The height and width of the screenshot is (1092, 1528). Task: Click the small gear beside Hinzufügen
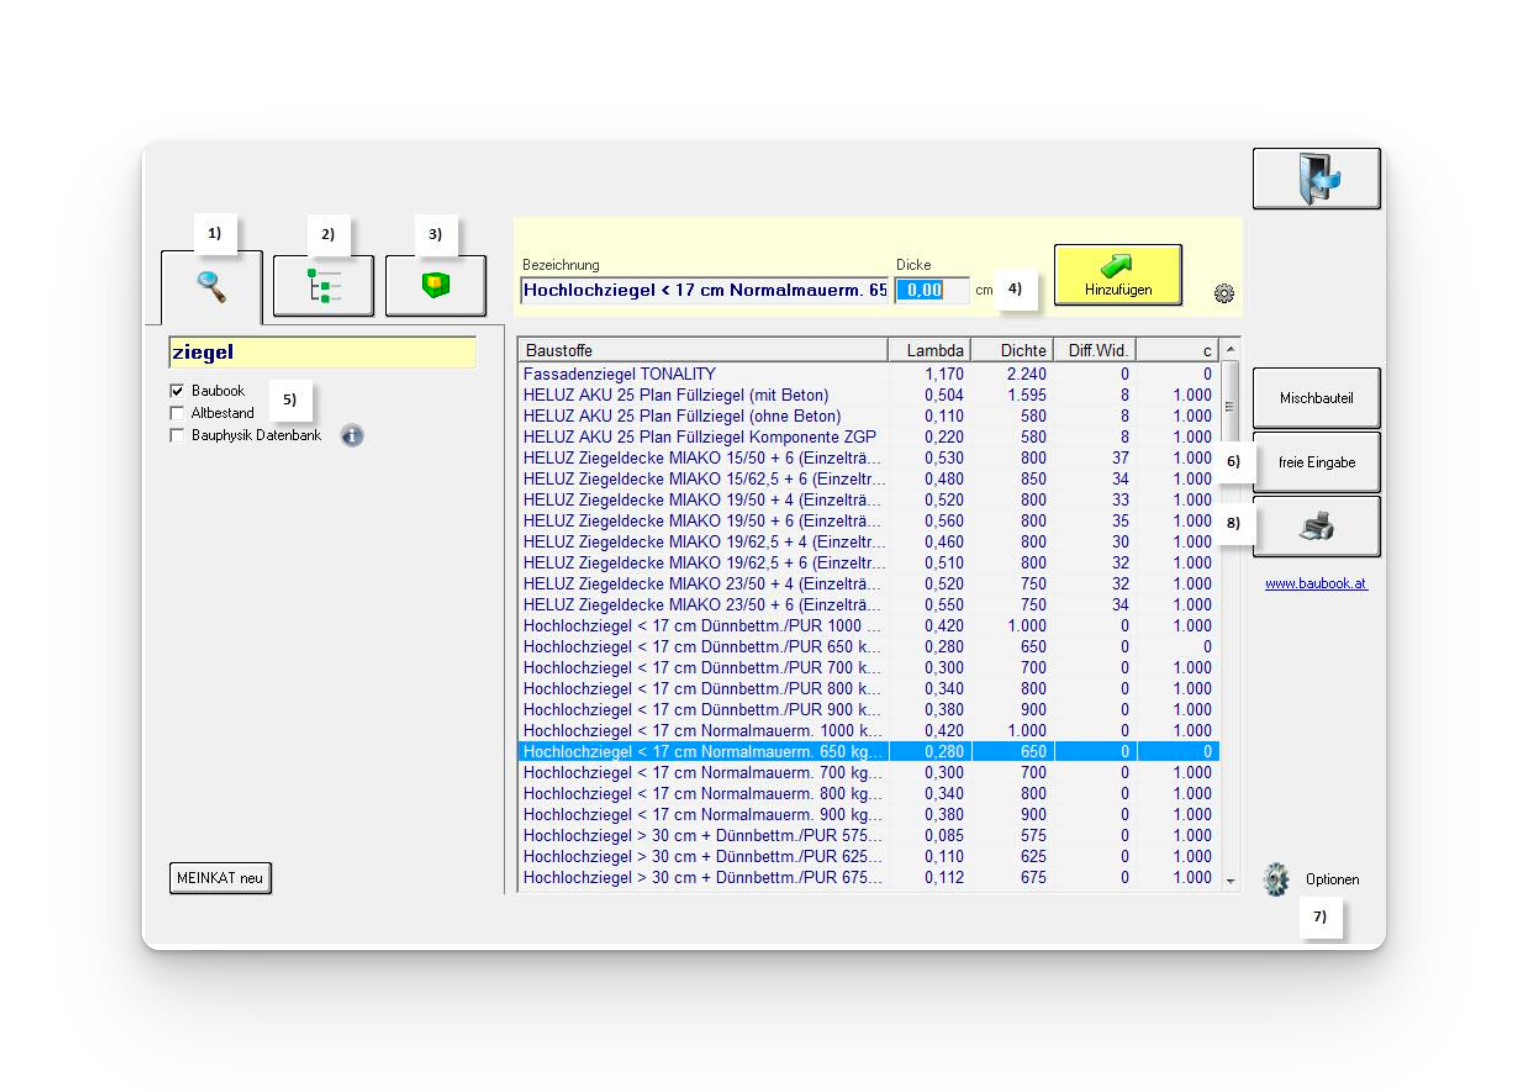click(1224, 293)
